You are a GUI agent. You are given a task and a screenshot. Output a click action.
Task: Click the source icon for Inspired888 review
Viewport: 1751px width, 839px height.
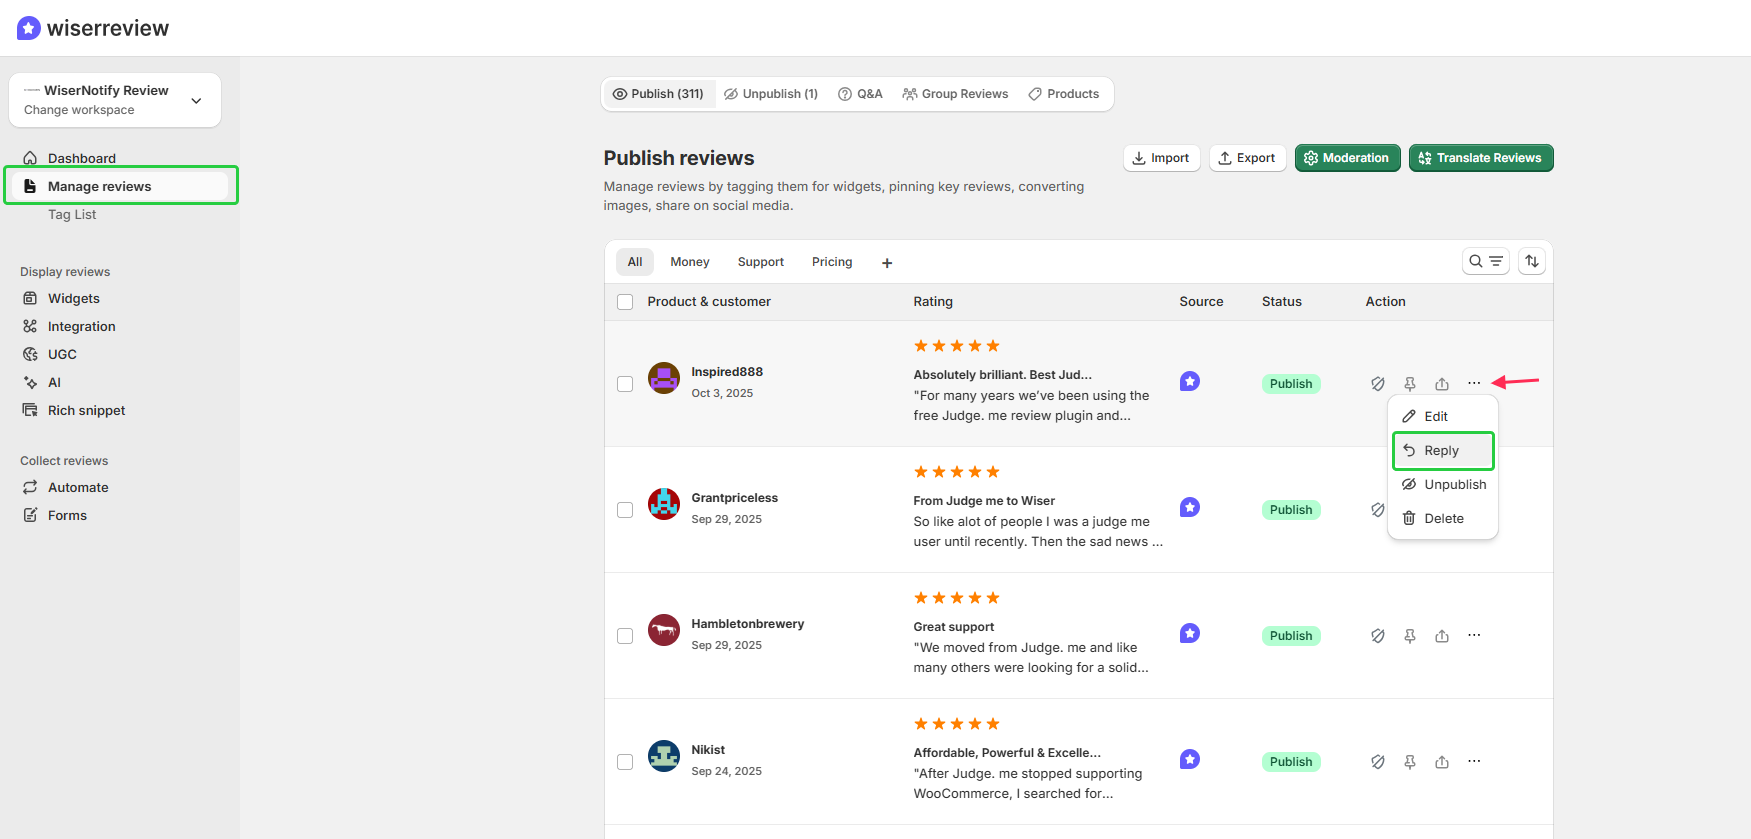1190,381
